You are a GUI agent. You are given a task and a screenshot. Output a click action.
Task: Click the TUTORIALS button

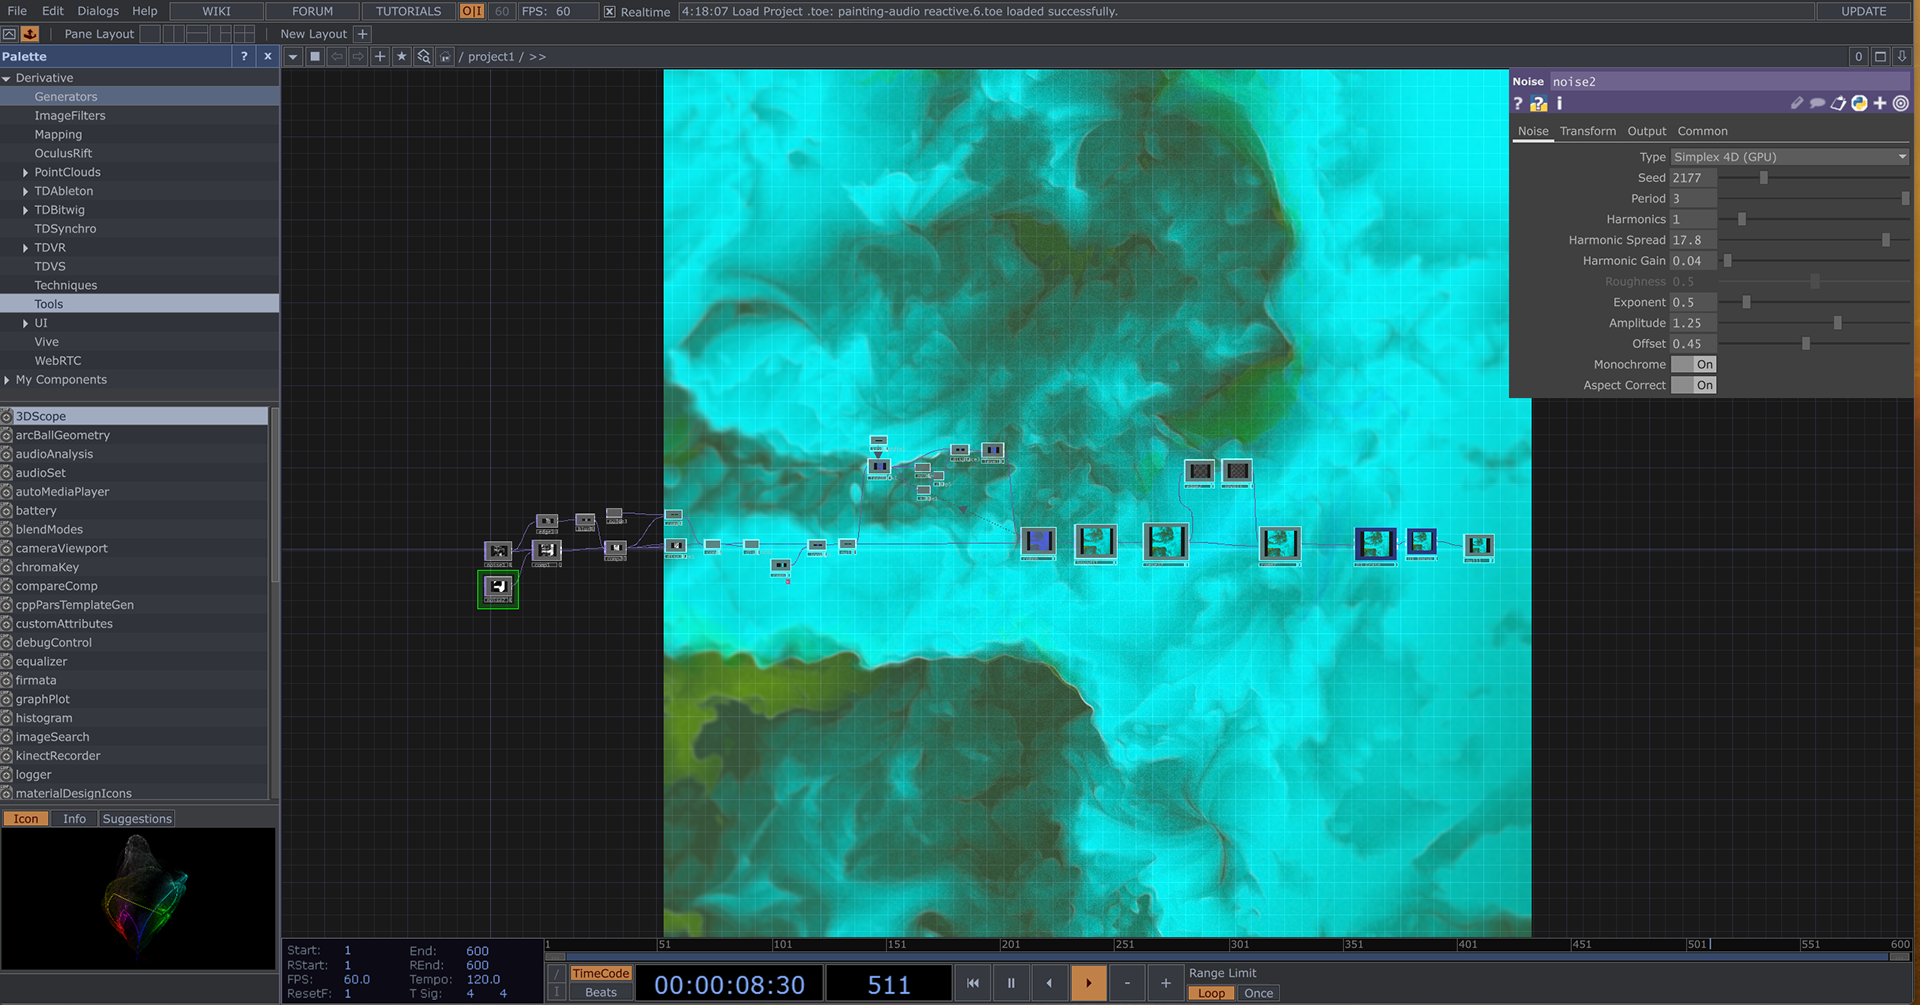[408, 11]
